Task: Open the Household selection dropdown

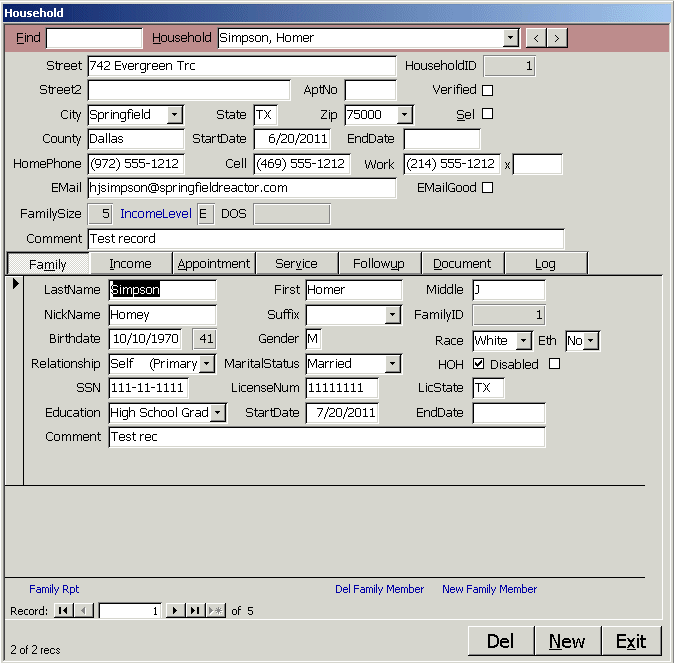Action: [511, 38]
